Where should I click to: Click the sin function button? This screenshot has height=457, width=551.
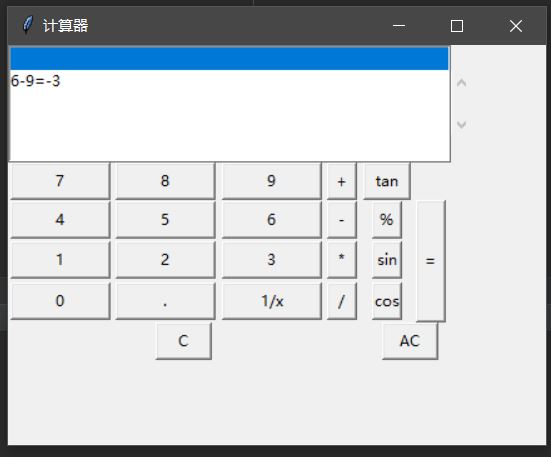click(387, 260)
